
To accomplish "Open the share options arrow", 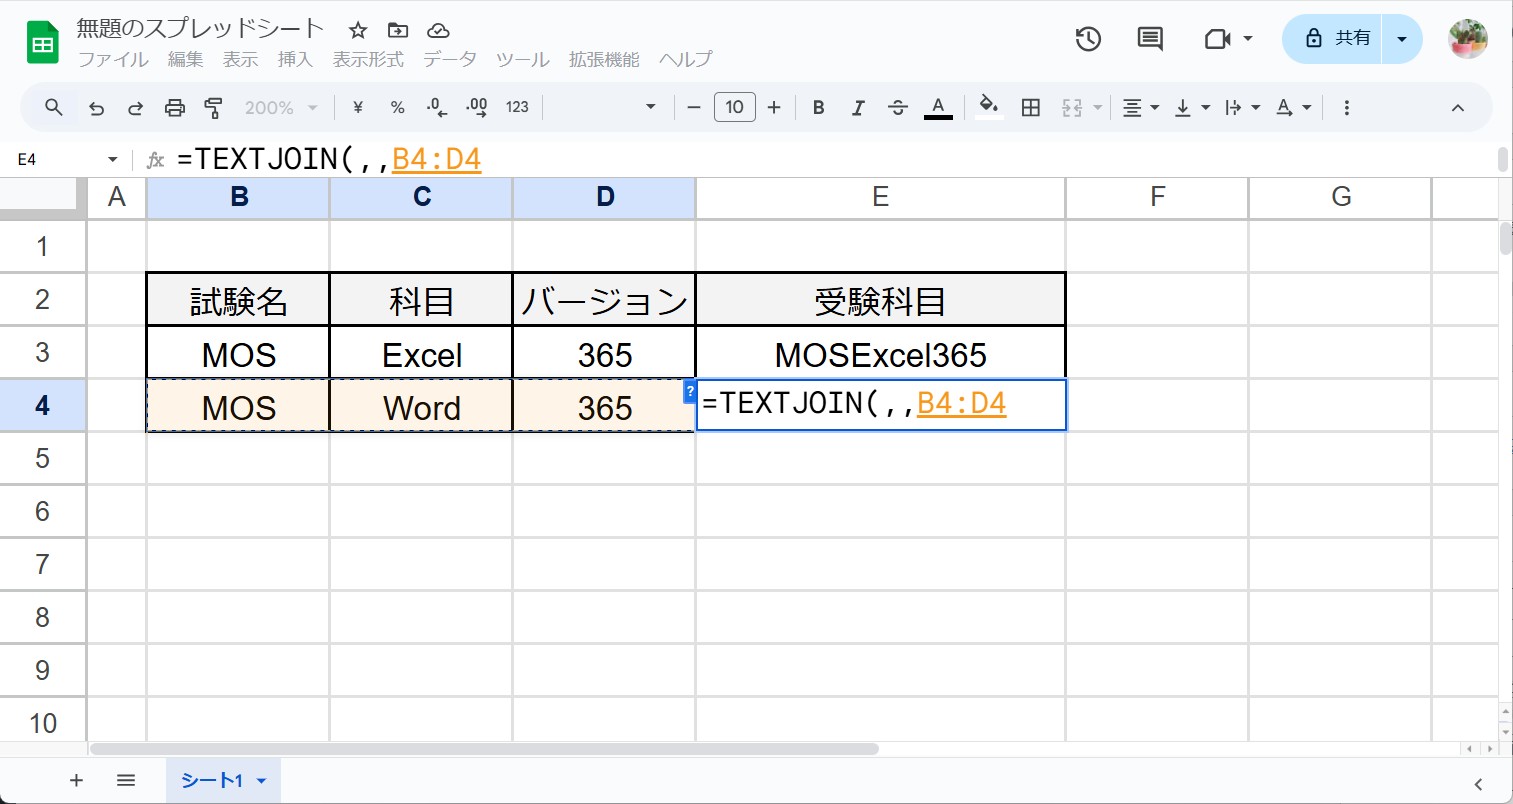I will (x=1402, y=39).
